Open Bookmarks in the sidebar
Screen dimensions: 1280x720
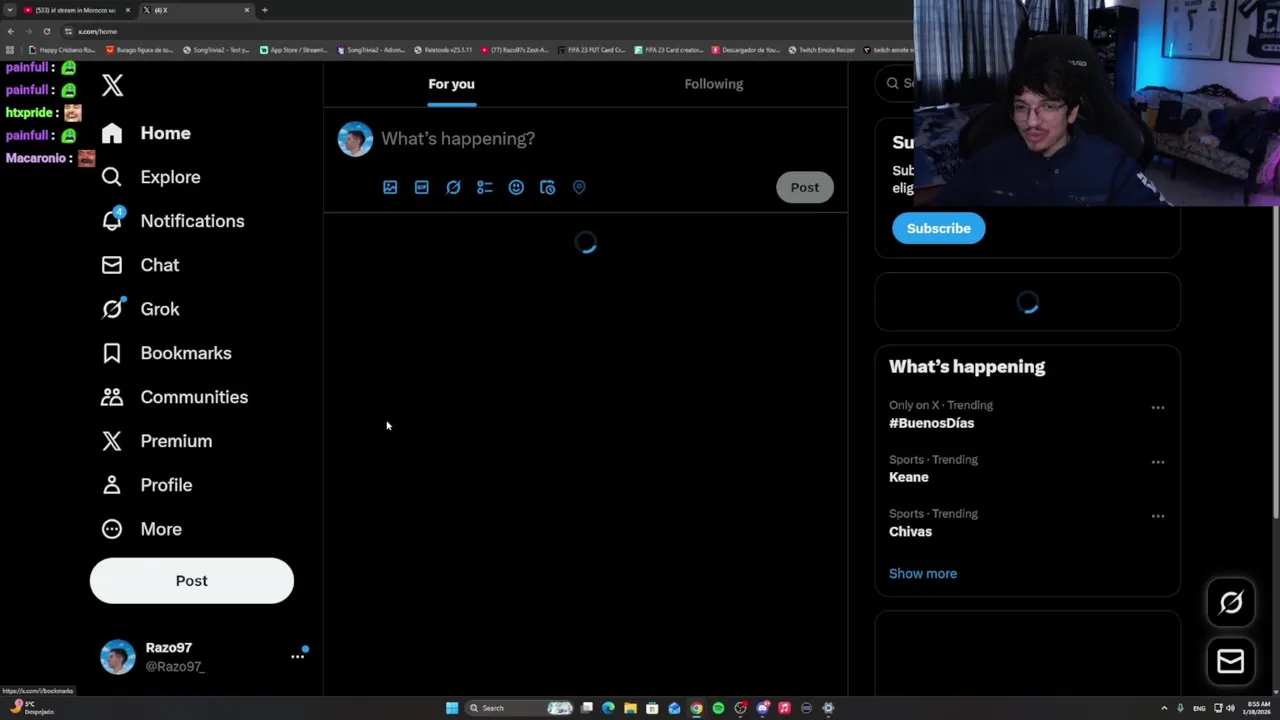click(x=166, y=353)
